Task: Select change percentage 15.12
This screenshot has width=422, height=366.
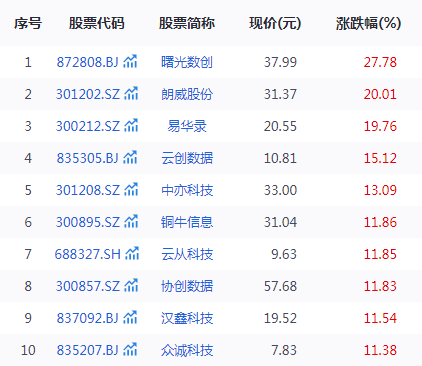Action: tap(380, 158)
